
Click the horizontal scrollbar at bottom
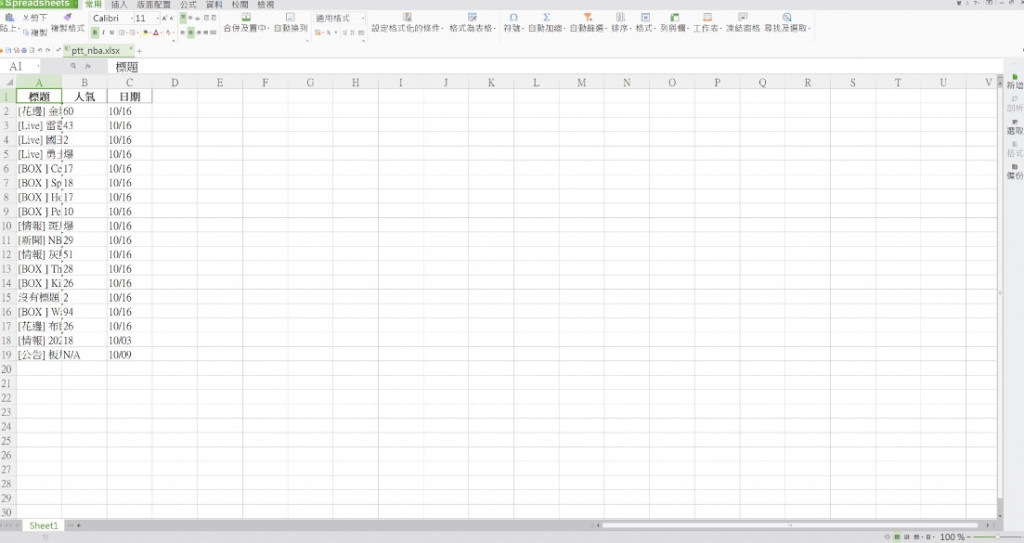[790, 525]
